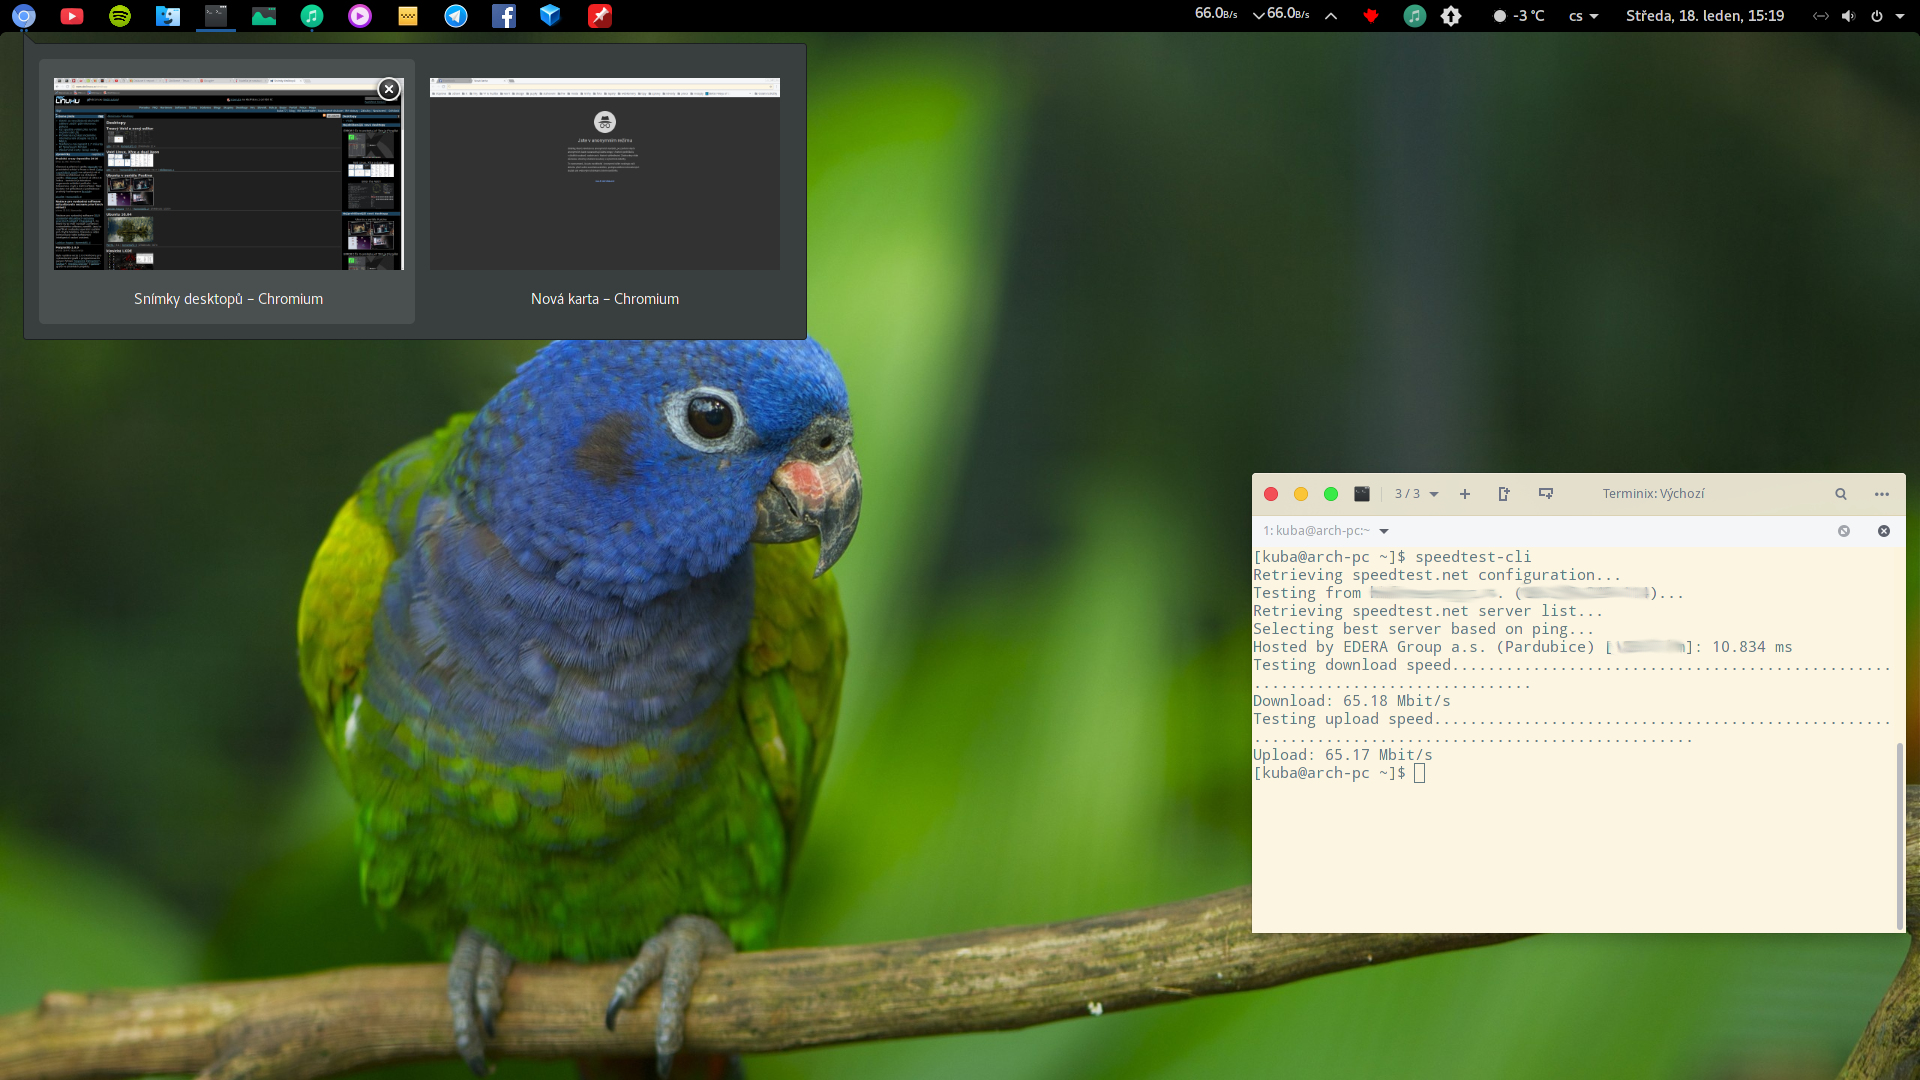Click the Upload: 65.17 Mbit/s line
Screen dimensions: 1920x1080
(1343, 755)
